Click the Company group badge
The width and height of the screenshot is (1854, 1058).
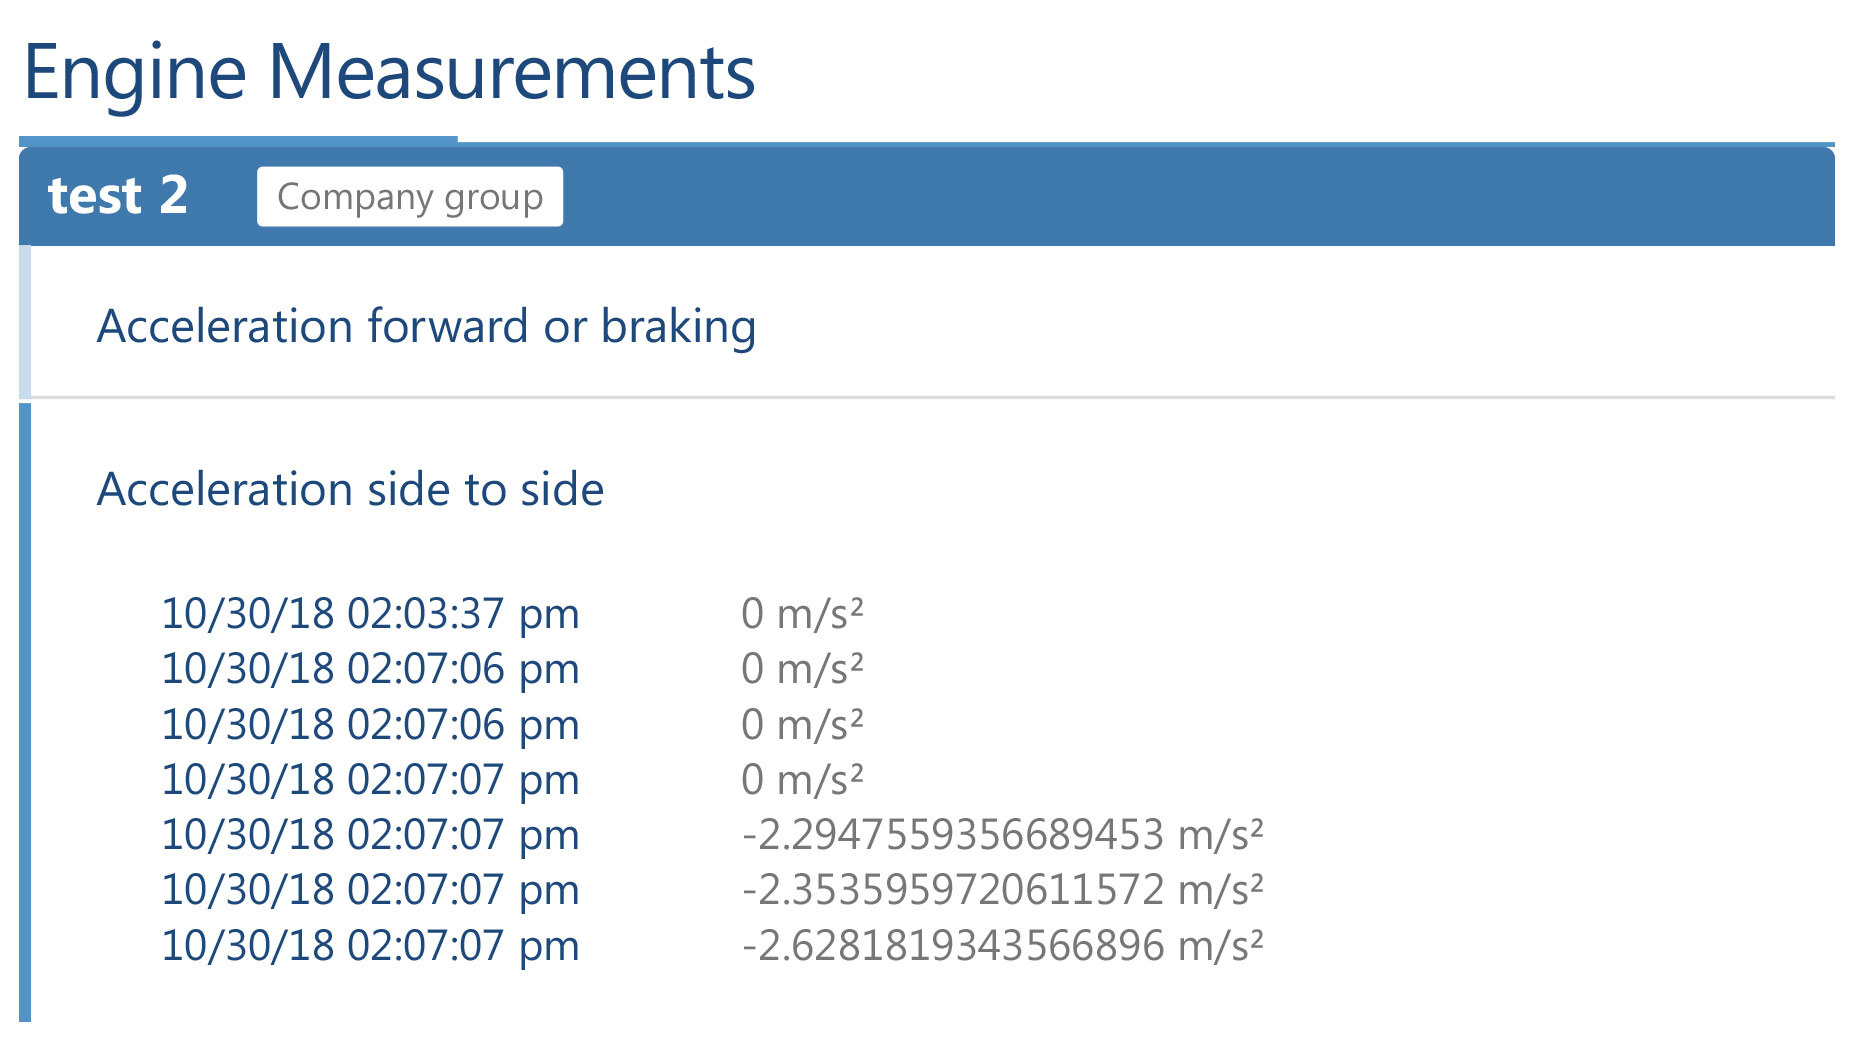pos(409,197)
